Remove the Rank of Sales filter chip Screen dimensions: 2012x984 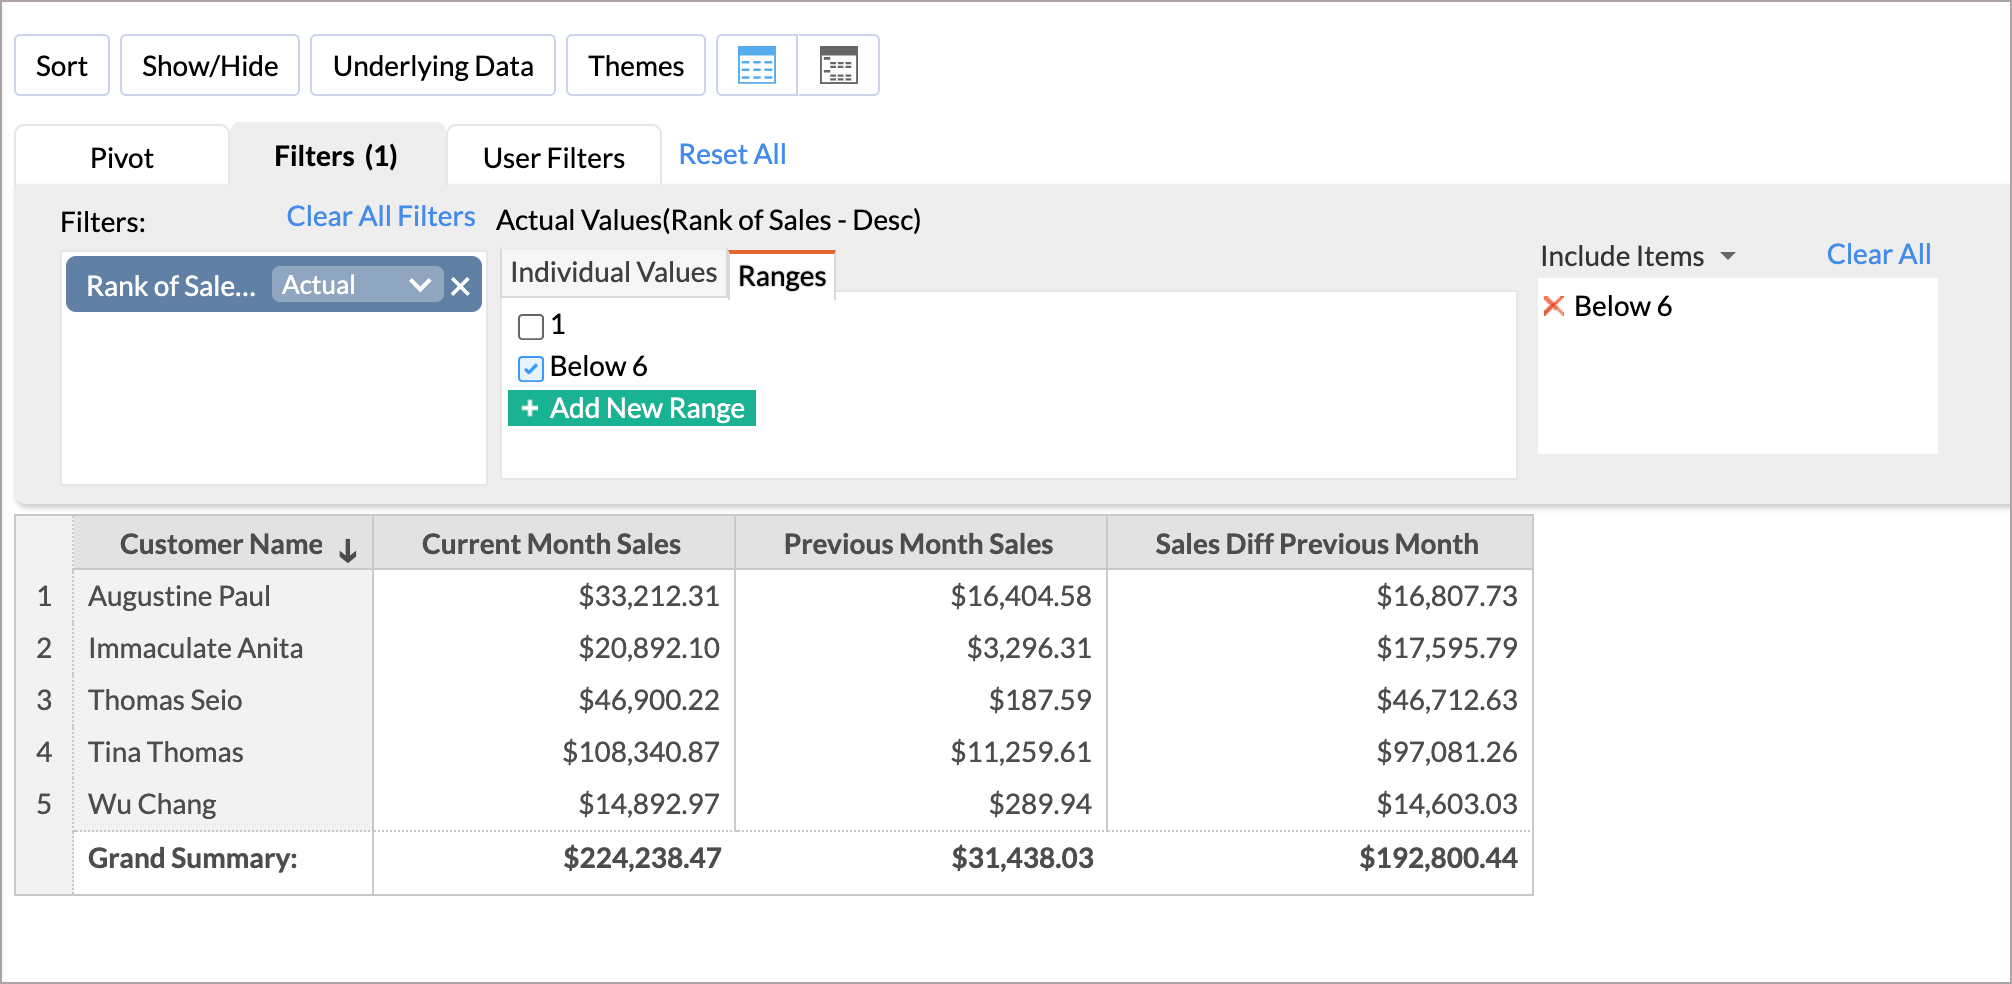coord(460,287)
